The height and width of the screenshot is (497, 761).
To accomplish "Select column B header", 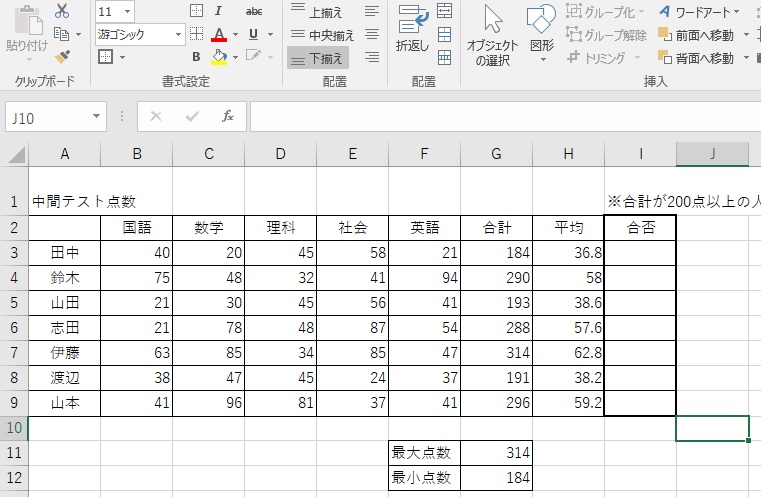I will click(x=137, y=154).
